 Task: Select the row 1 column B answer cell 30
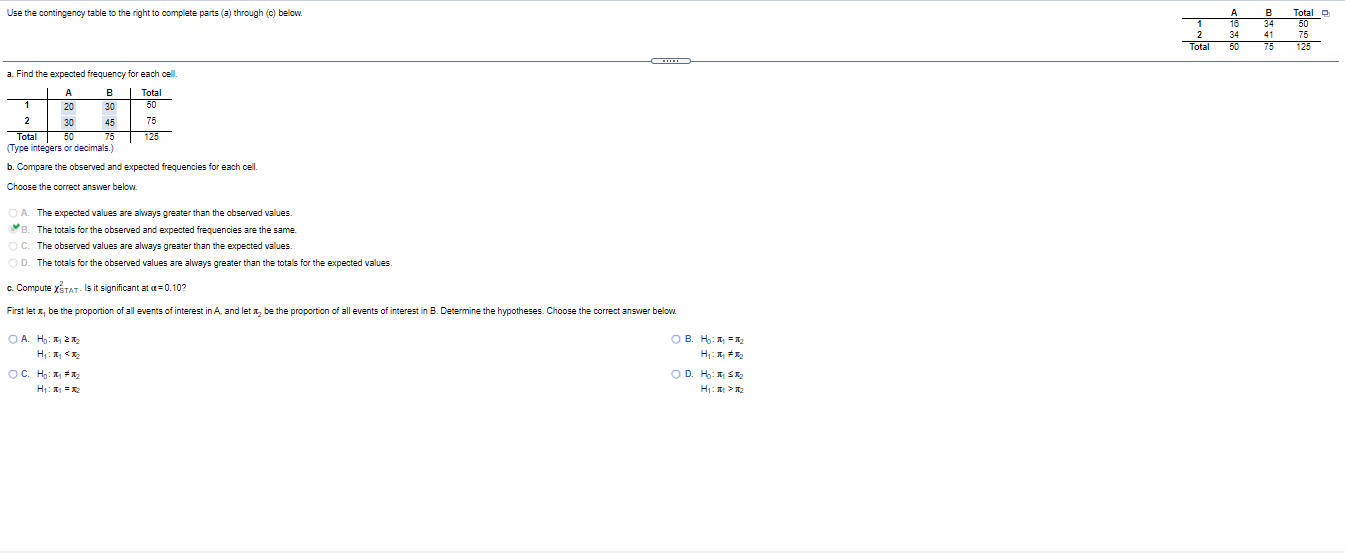110,107
